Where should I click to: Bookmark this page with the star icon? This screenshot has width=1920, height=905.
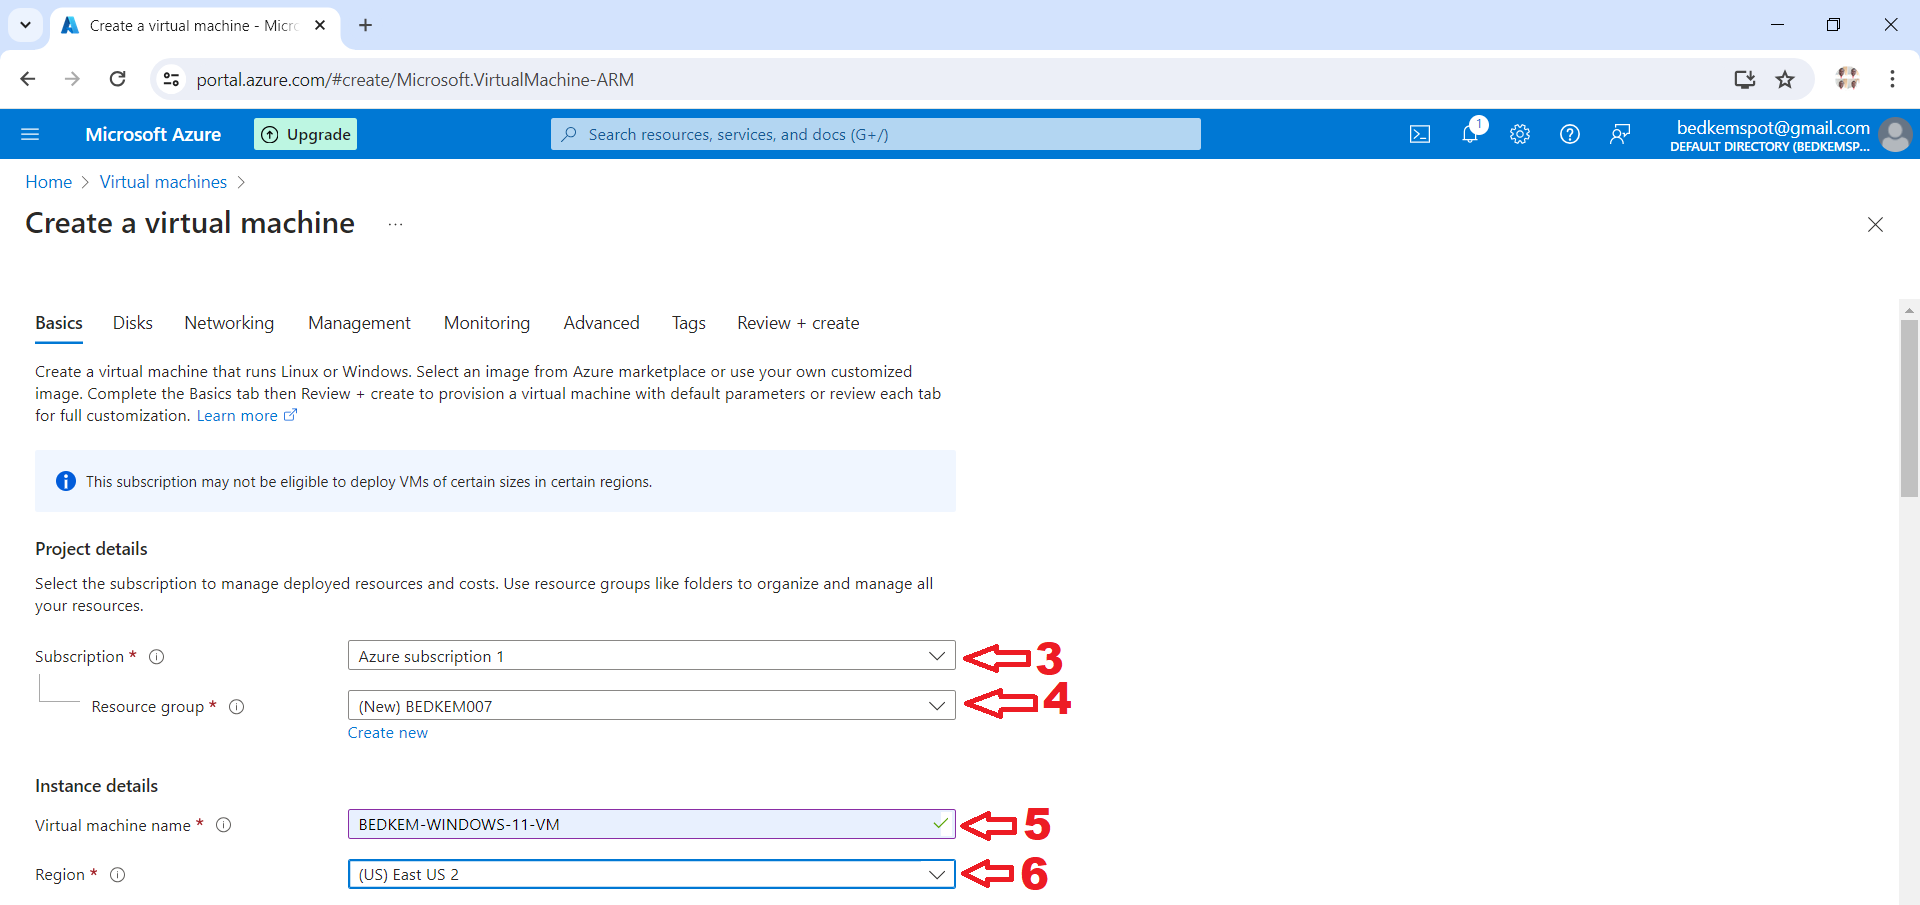click(x=1785, y=79)
